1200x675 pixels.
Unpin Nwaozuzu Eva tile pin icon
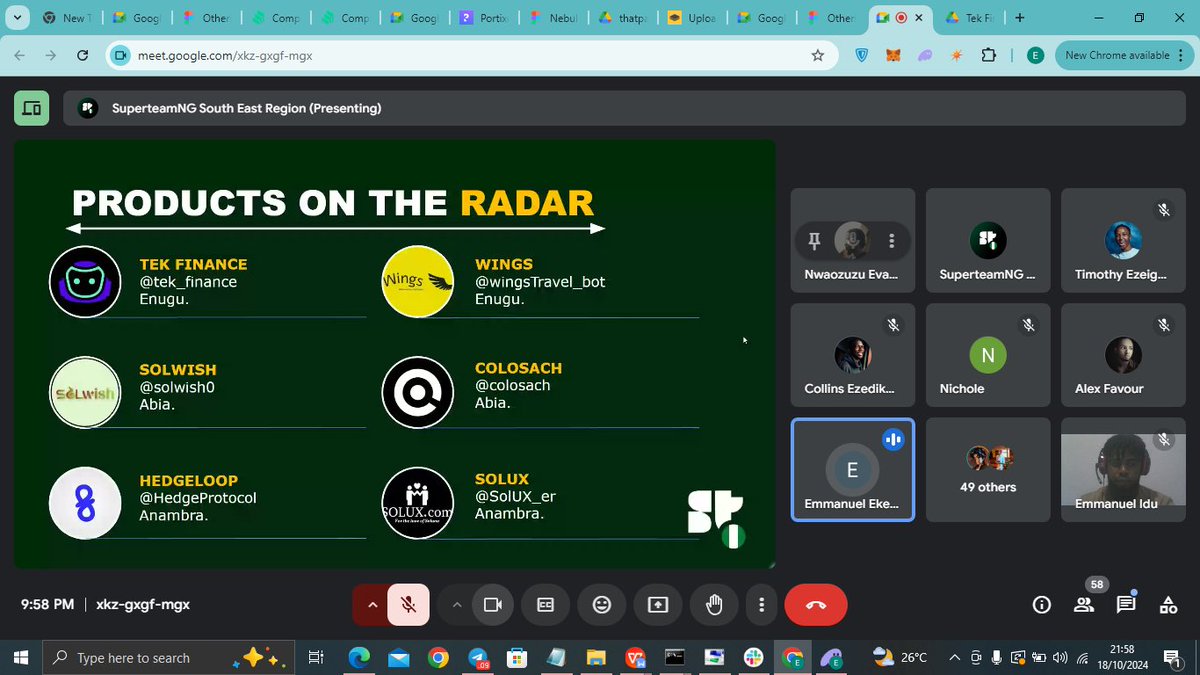coord(814,240)
